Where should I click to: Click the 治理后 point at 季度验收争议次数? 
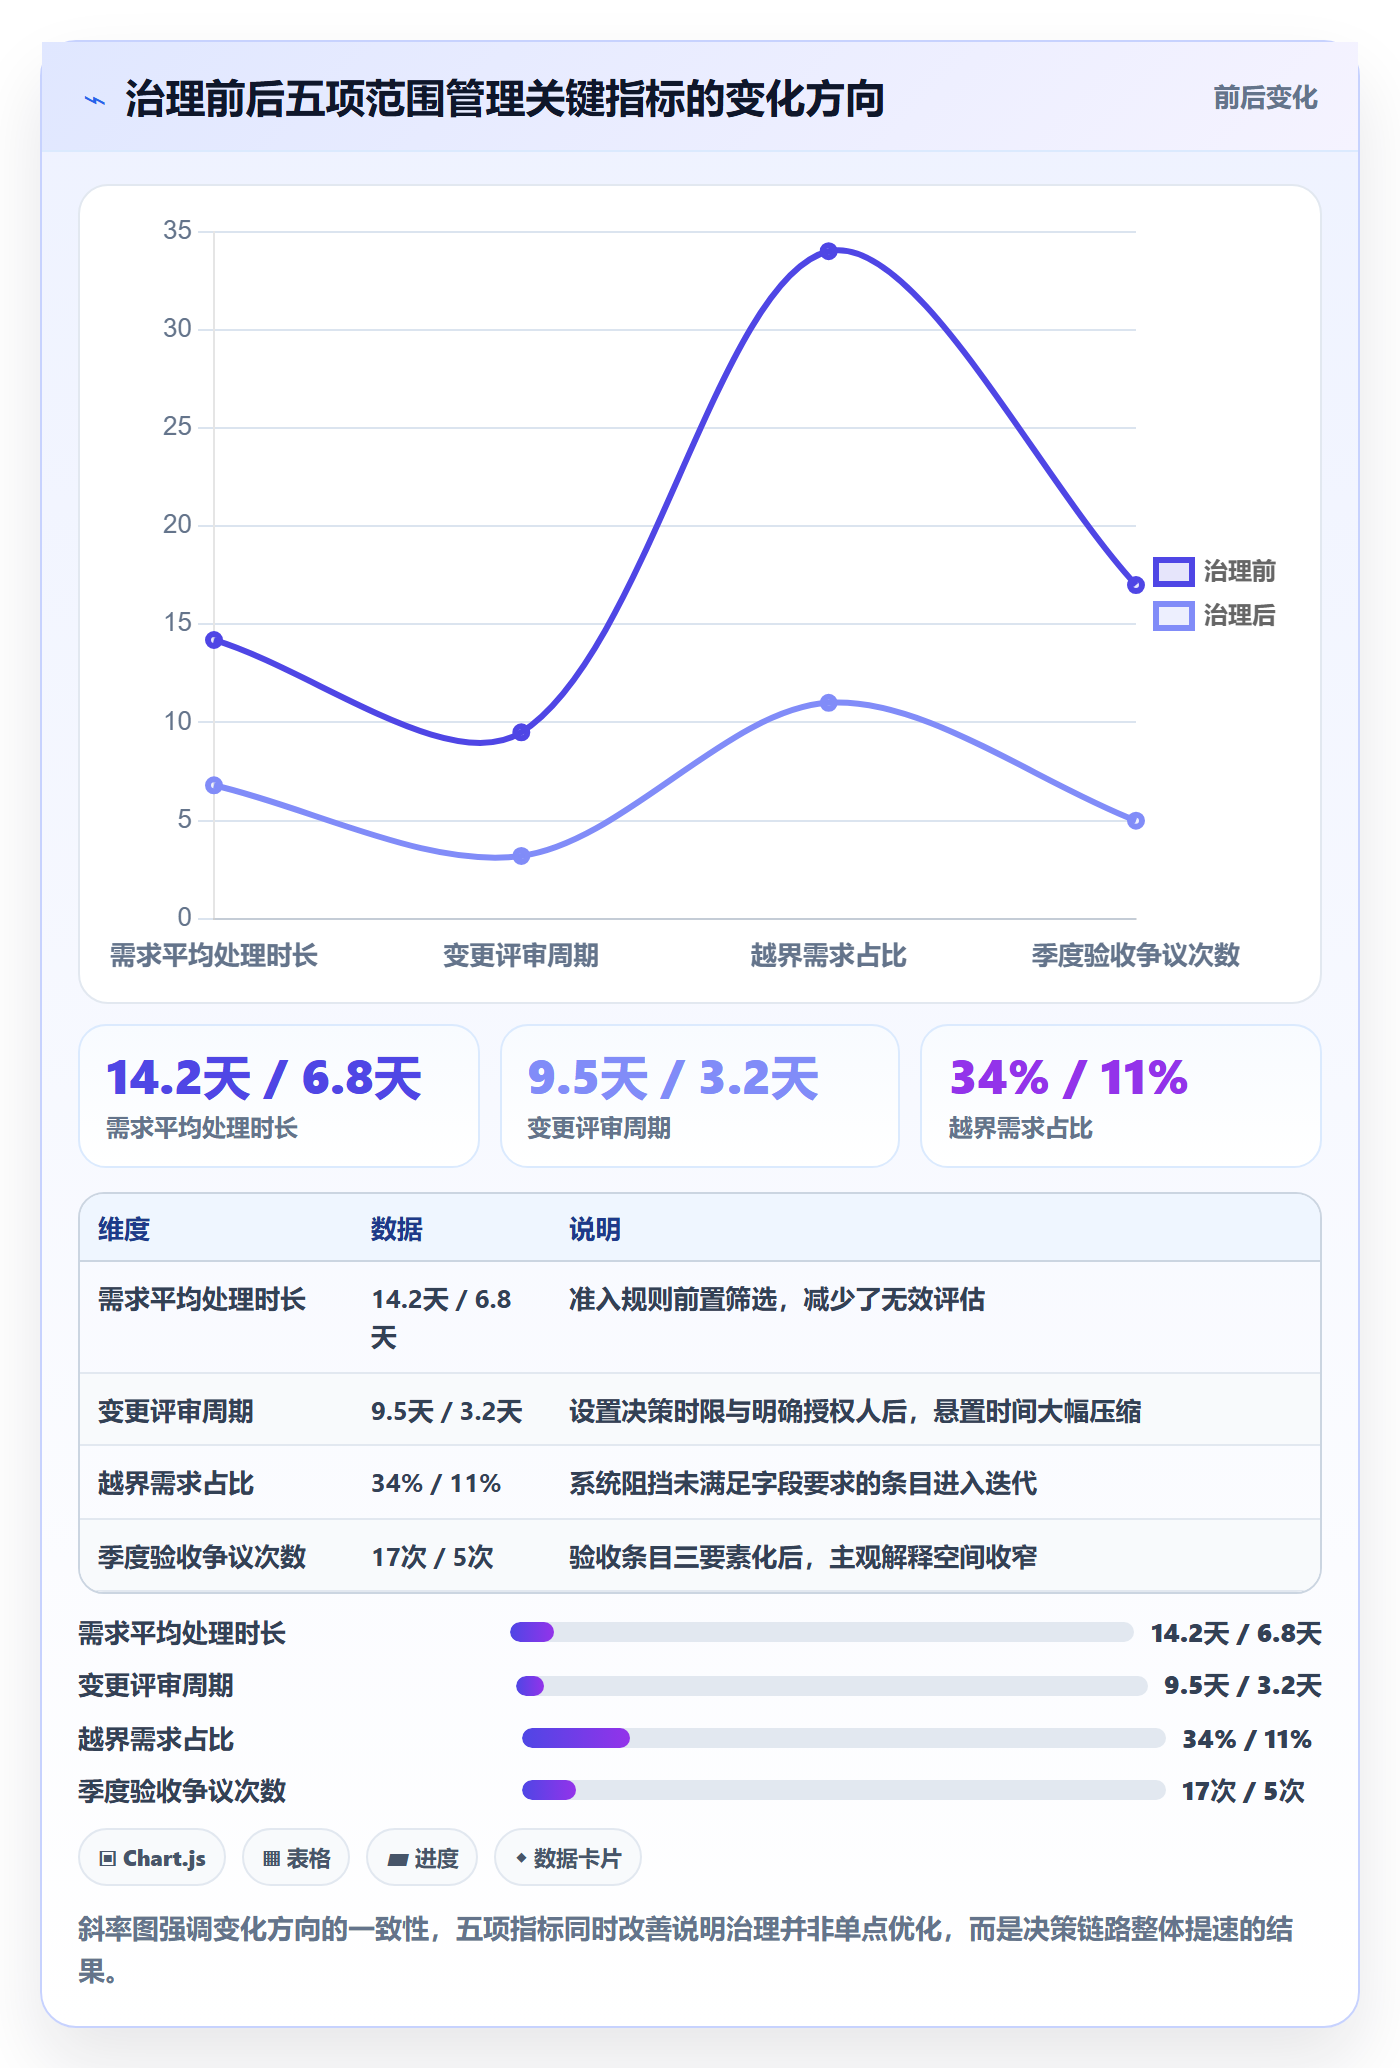pos(1135,820)
